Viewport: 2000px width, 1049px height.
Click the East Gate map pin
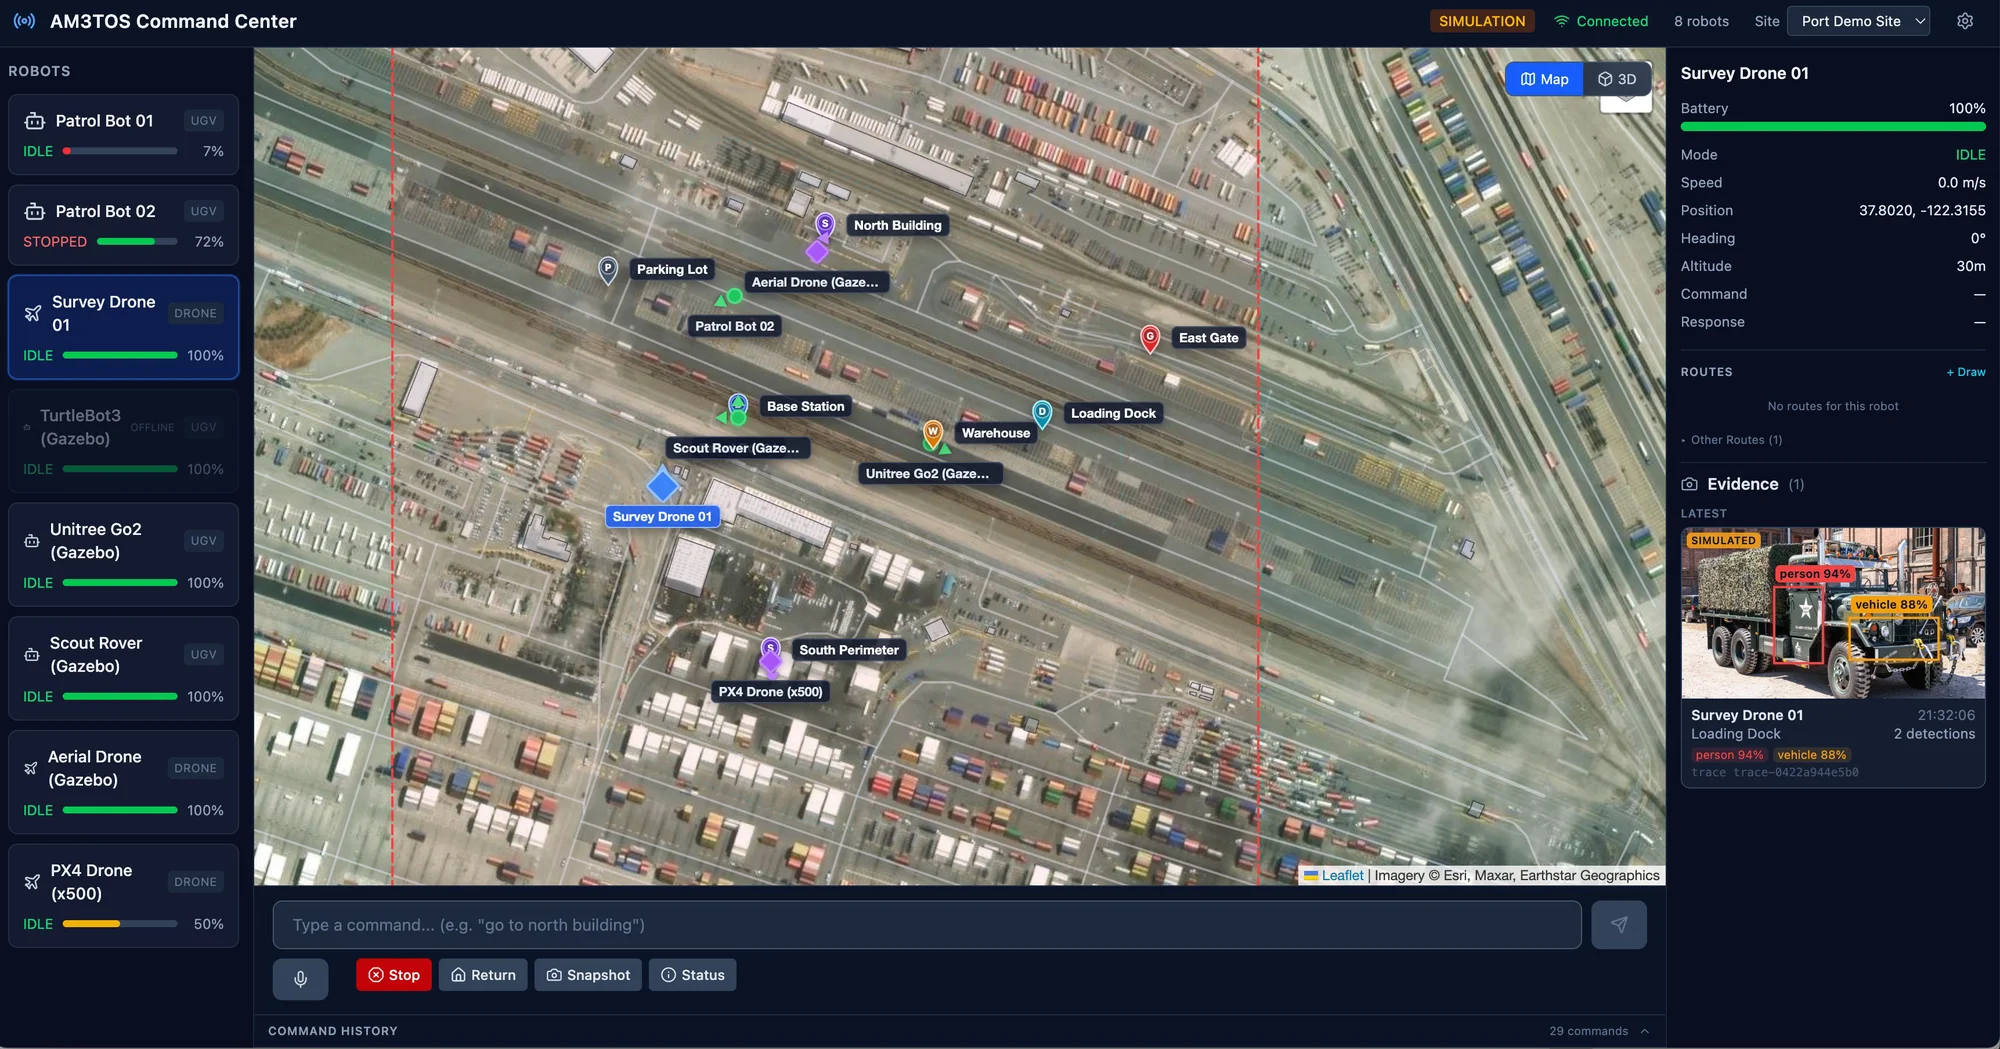[1150, 339]
